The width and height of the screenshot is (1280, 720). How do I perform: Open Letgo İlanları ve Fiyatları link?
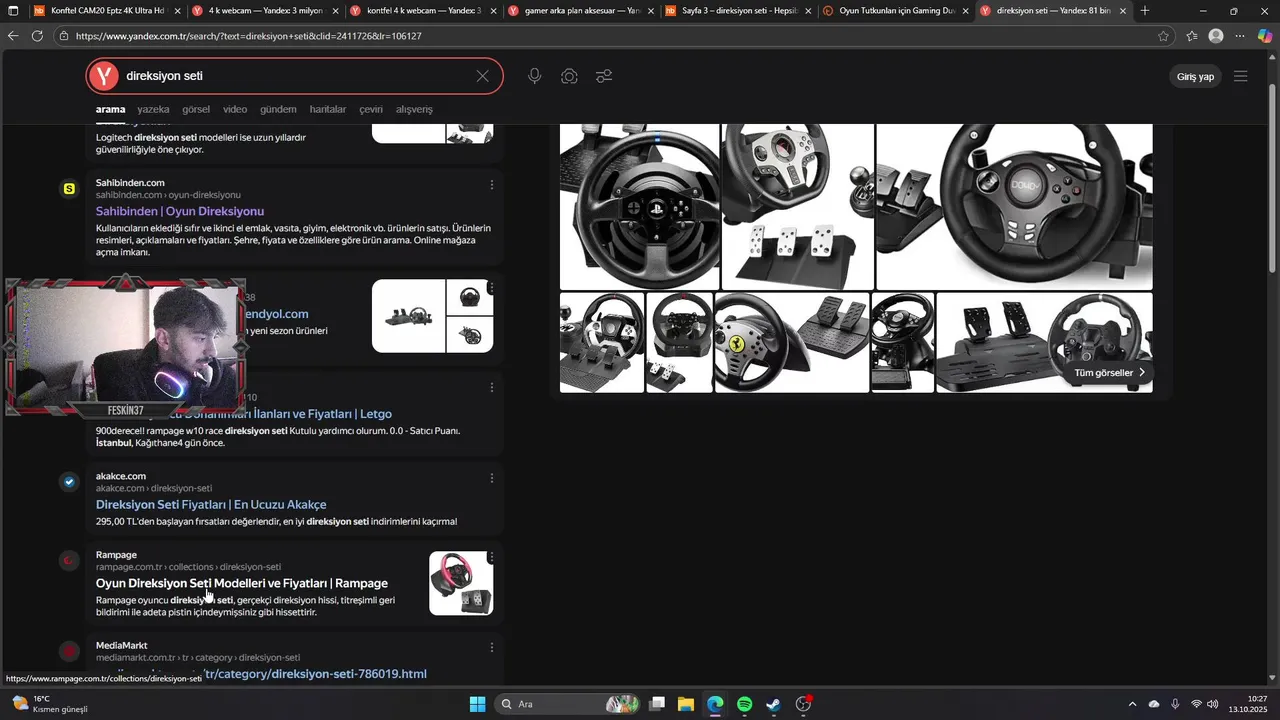(x=320, y=414)
